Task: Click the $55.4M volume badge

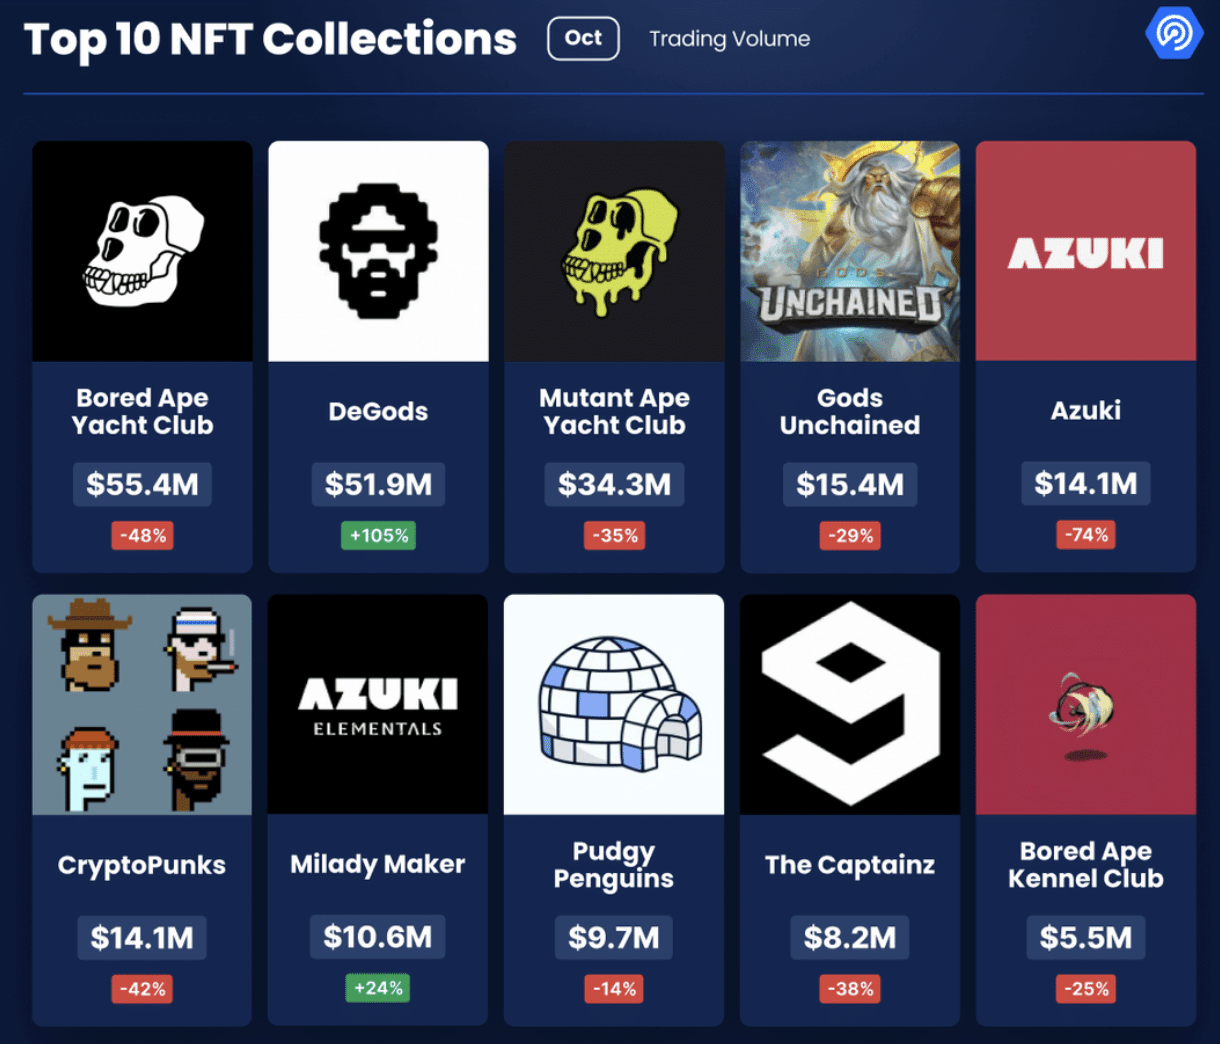Action: (x=142, y=484)
